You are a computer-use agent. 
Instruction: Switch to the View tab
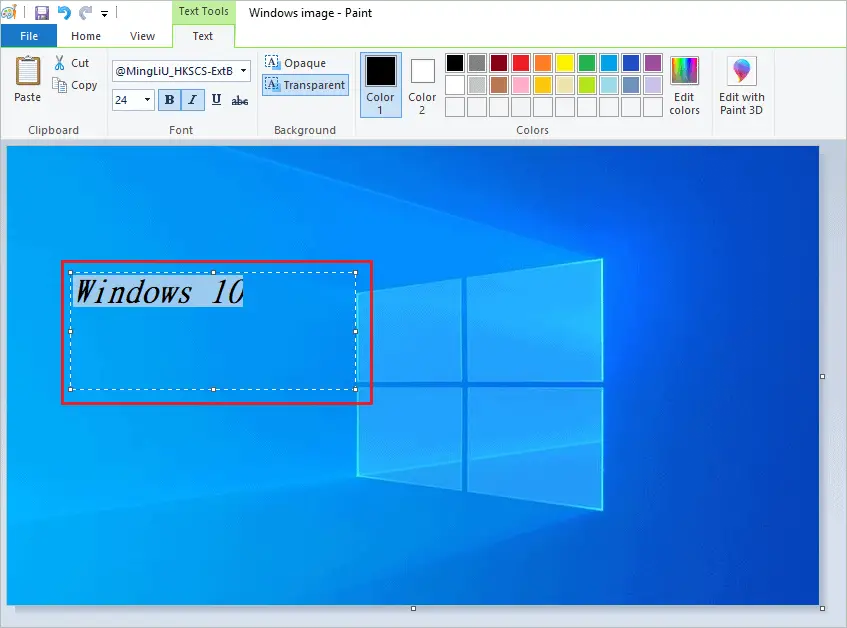coord(142,36)
